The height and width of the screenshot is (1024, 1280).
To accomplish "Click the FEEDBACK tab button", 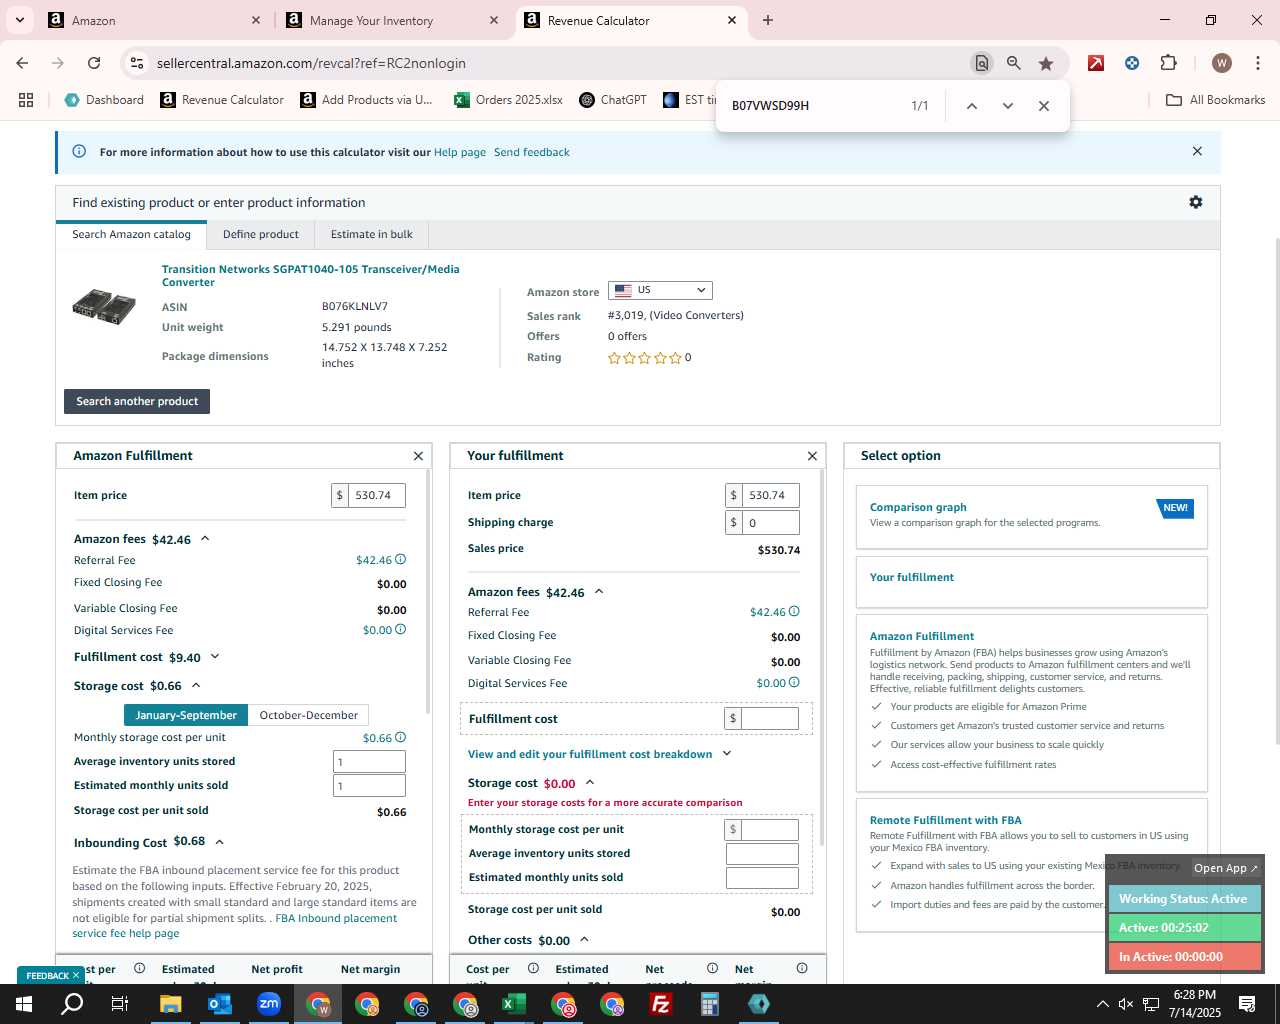I will 51,975.
